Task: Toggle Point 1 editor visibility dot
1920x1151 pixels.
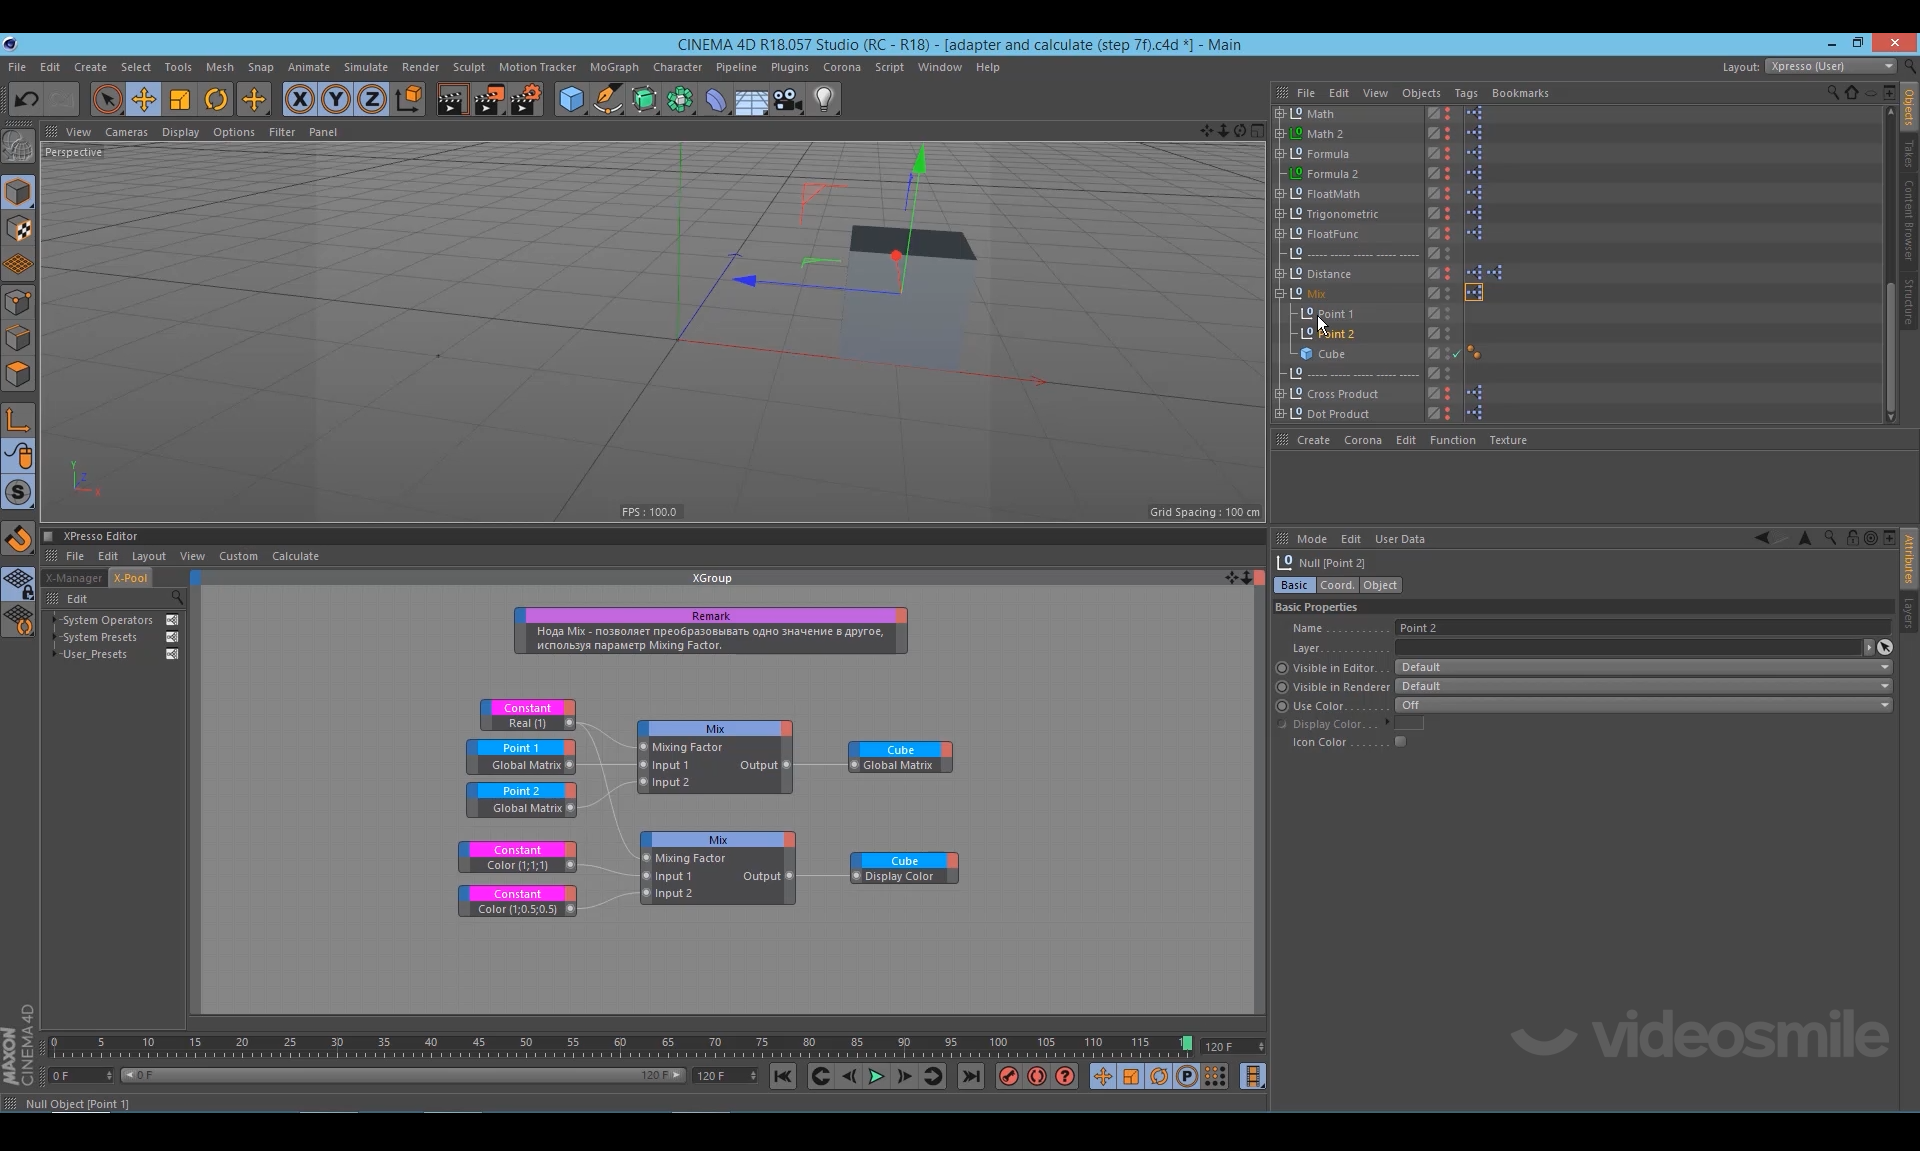Action: 1447,310
